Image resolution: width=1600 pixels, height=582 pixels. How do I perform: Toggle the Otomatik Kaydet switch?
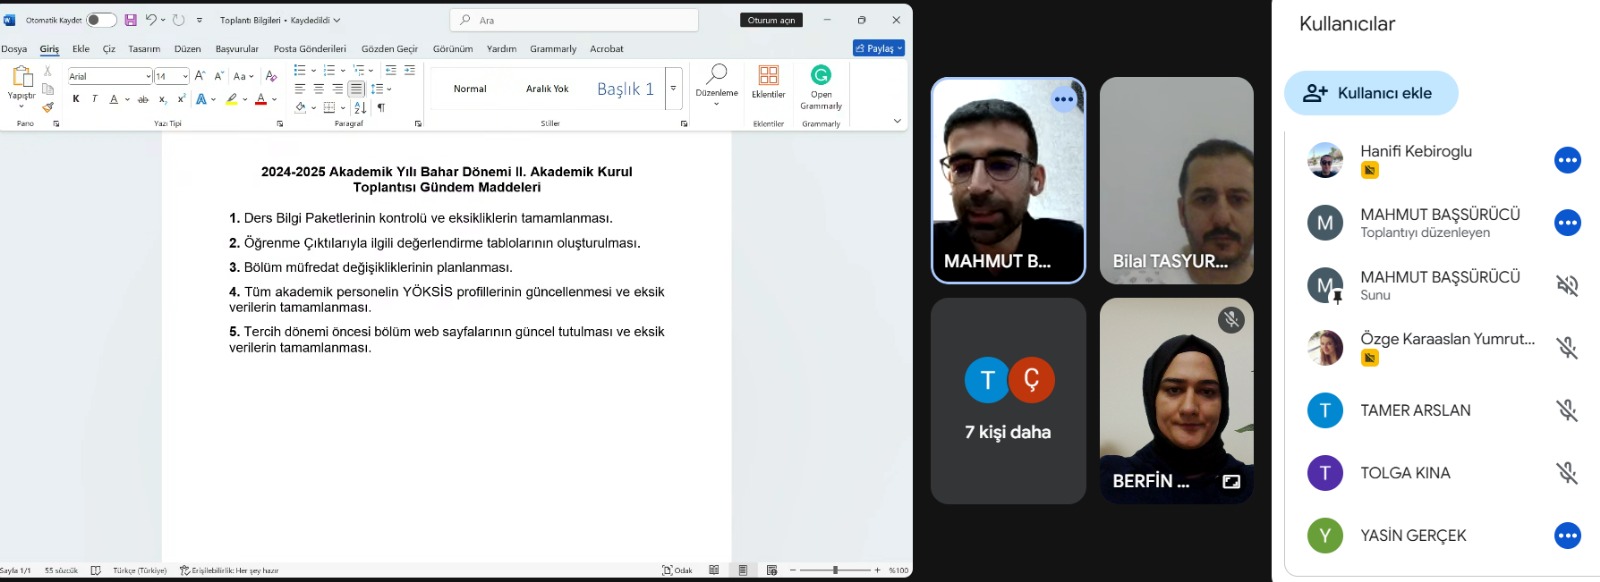click(101, 20)
